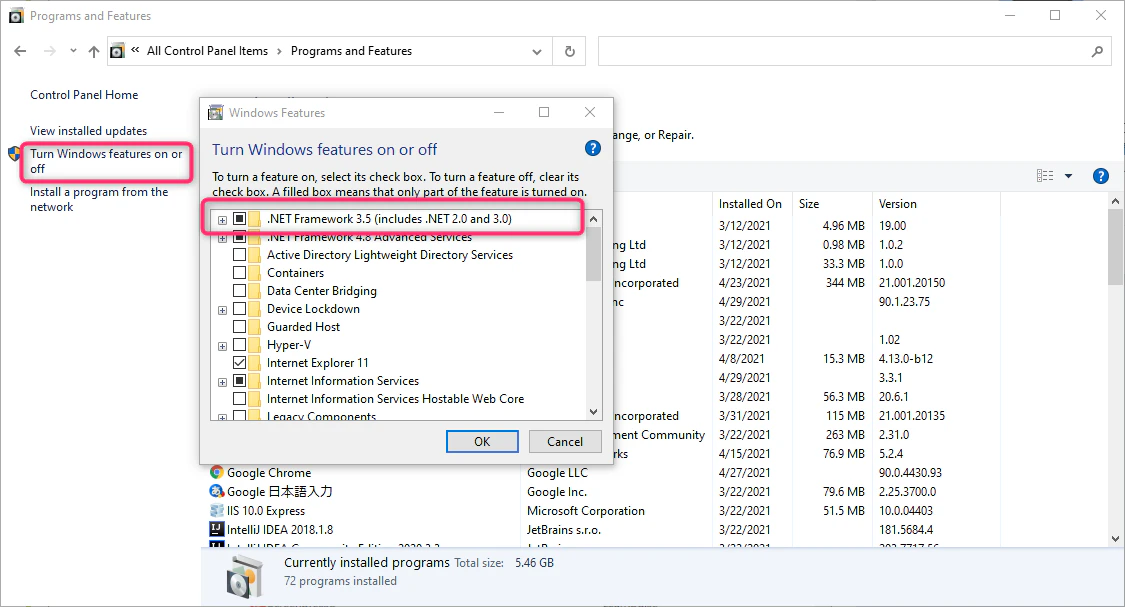1125x607 pixels.
Task: Click folder icon beside Containers
Action: 255,273
